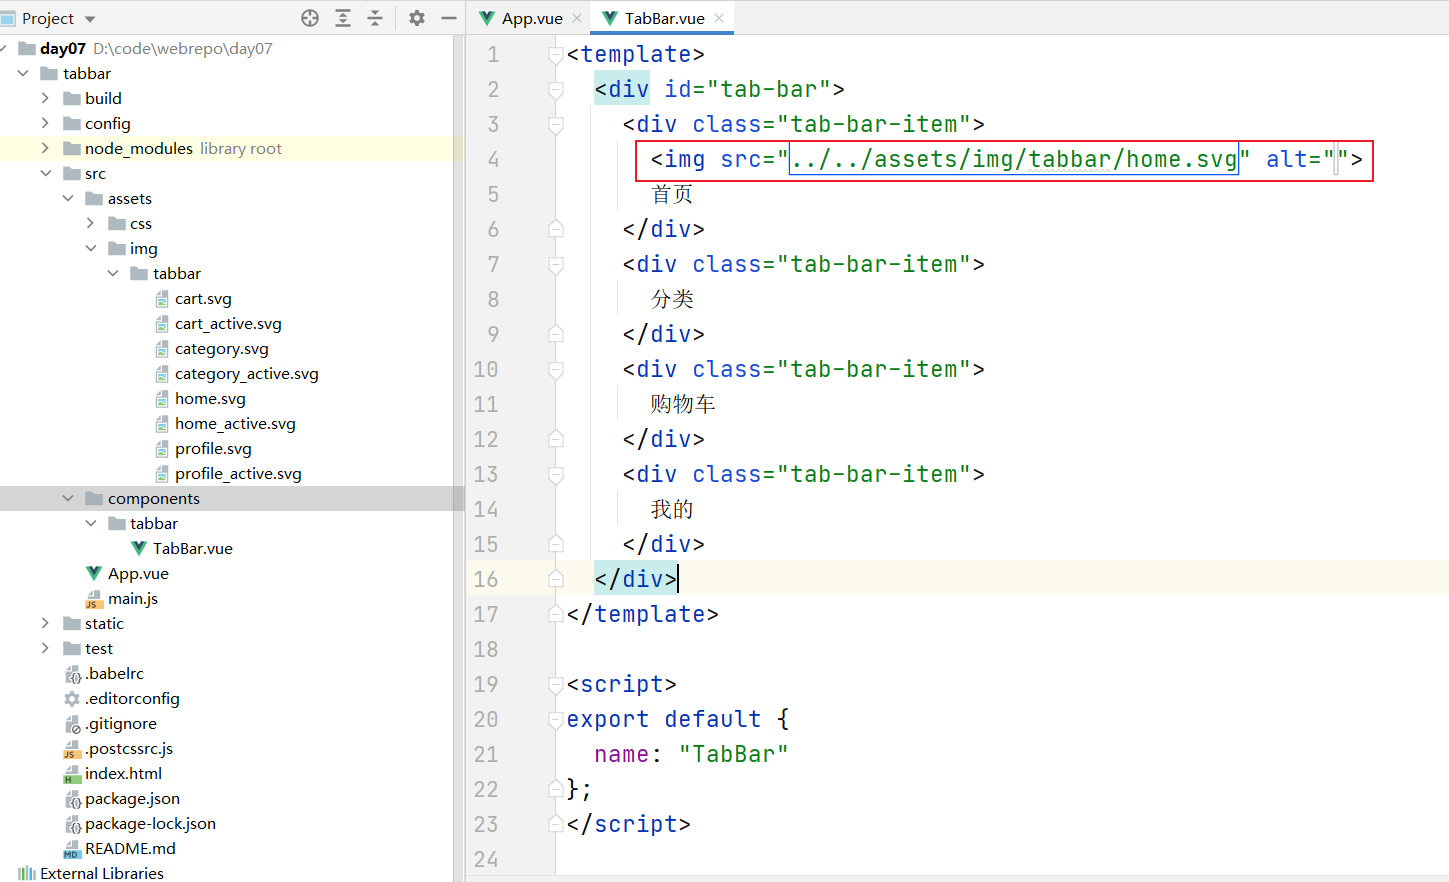
Task: Click package.json file icon
Action: [72, 799]
